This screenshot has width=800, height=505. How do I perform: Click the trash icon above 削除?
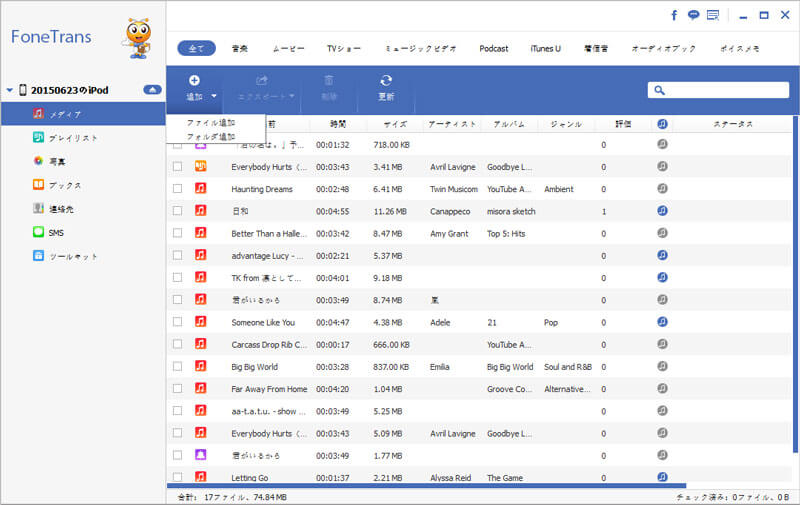tap(329, 80)
